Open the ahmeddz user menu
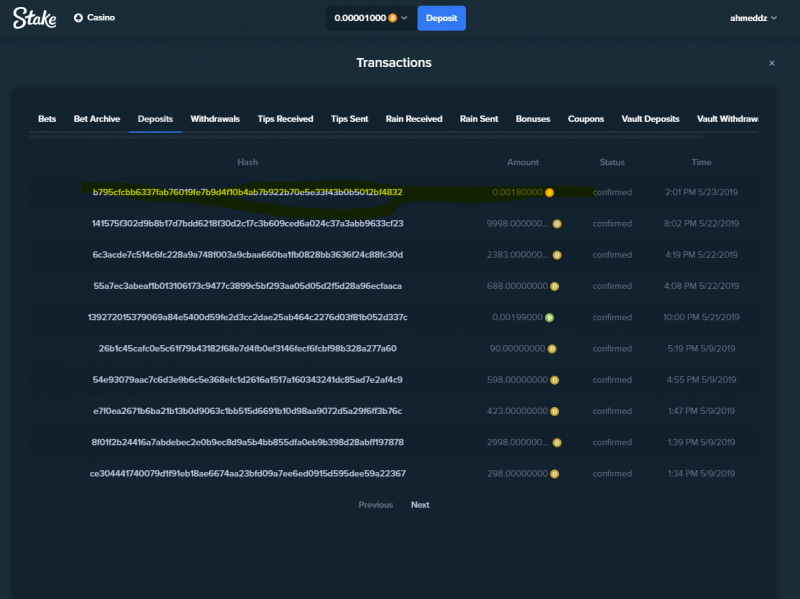This screenshot has width=800, height=599. point(753,18)
